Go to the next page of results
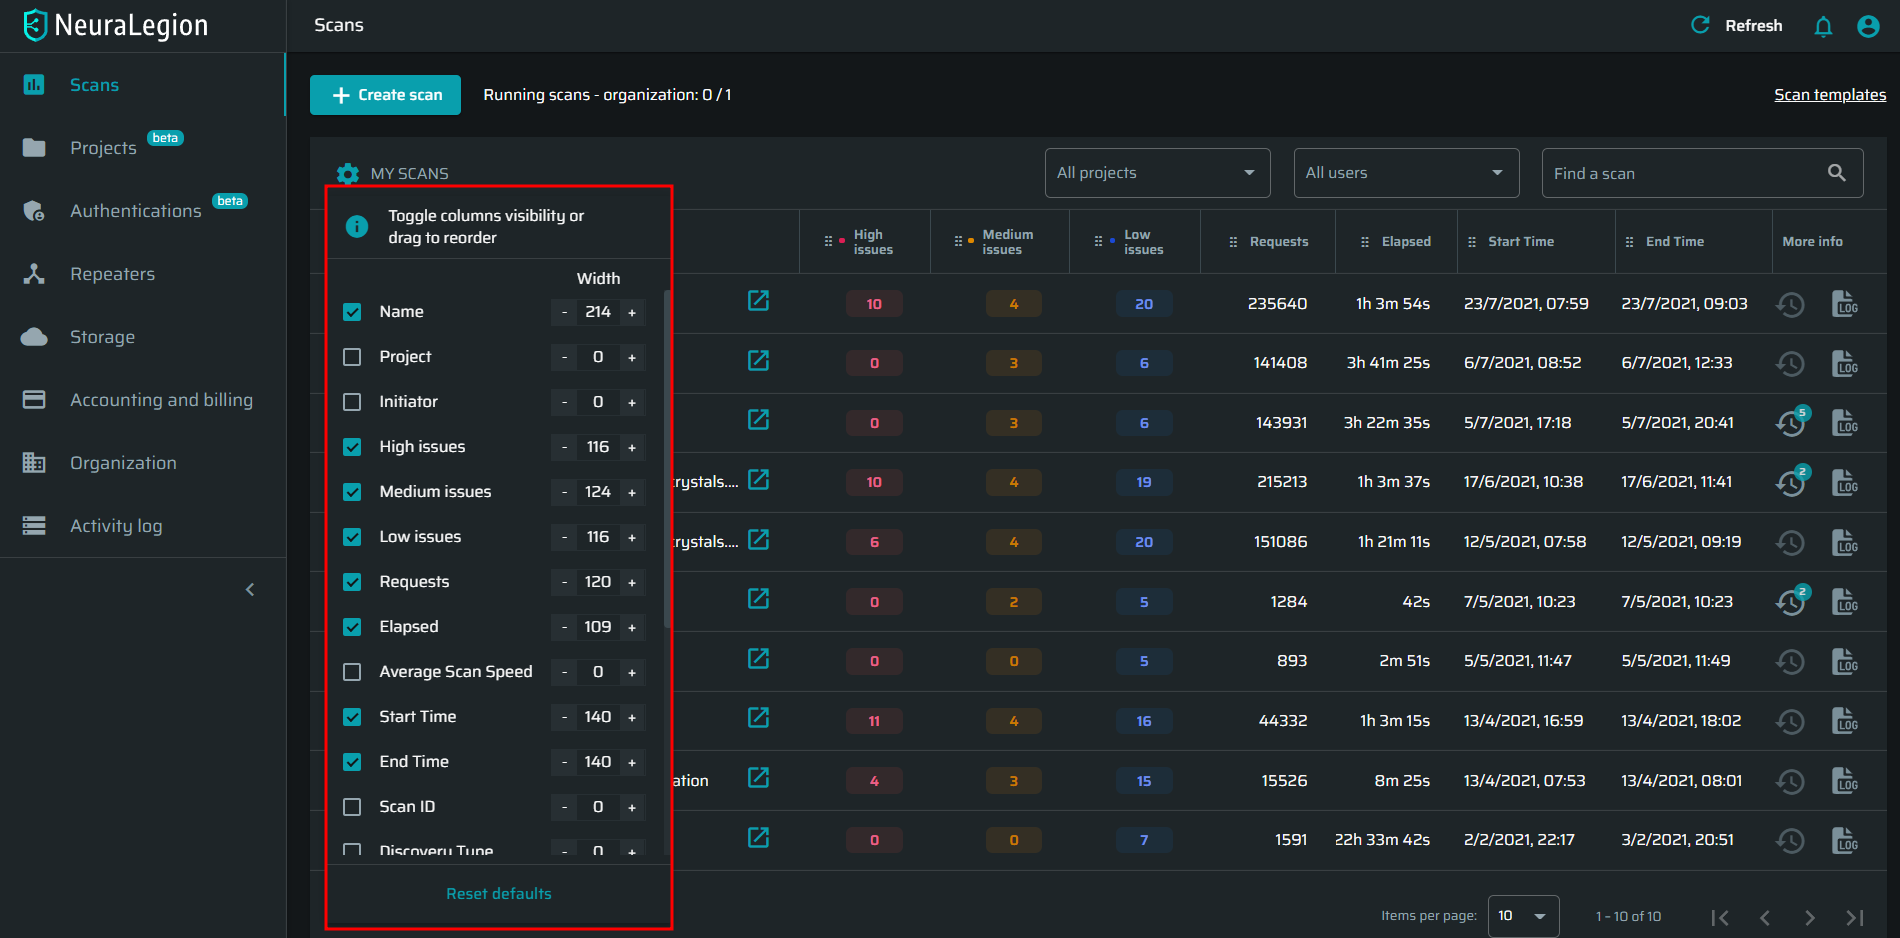The height and width of the screenshot is (938, 1900). tap(1810, 917)
